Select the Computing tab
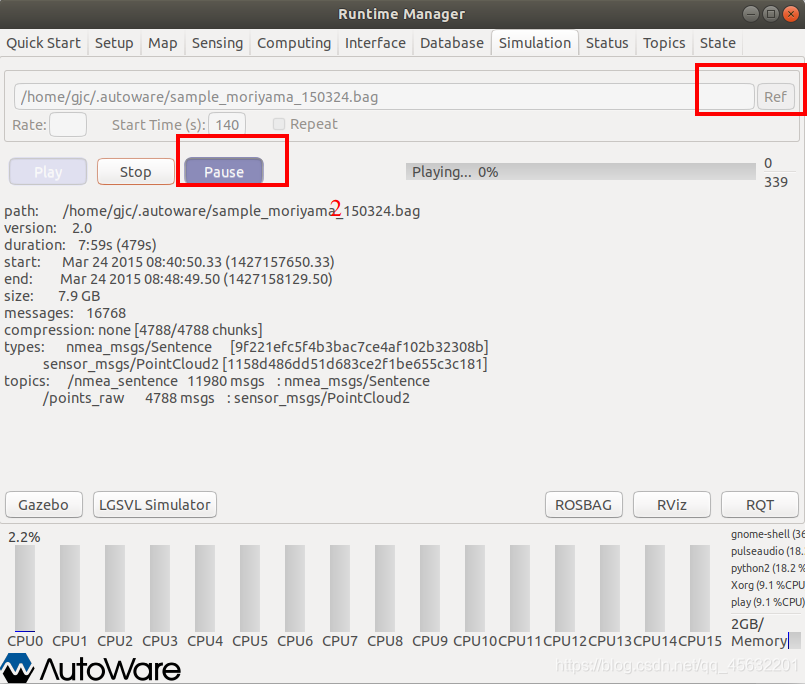 (x=294, y=43)
